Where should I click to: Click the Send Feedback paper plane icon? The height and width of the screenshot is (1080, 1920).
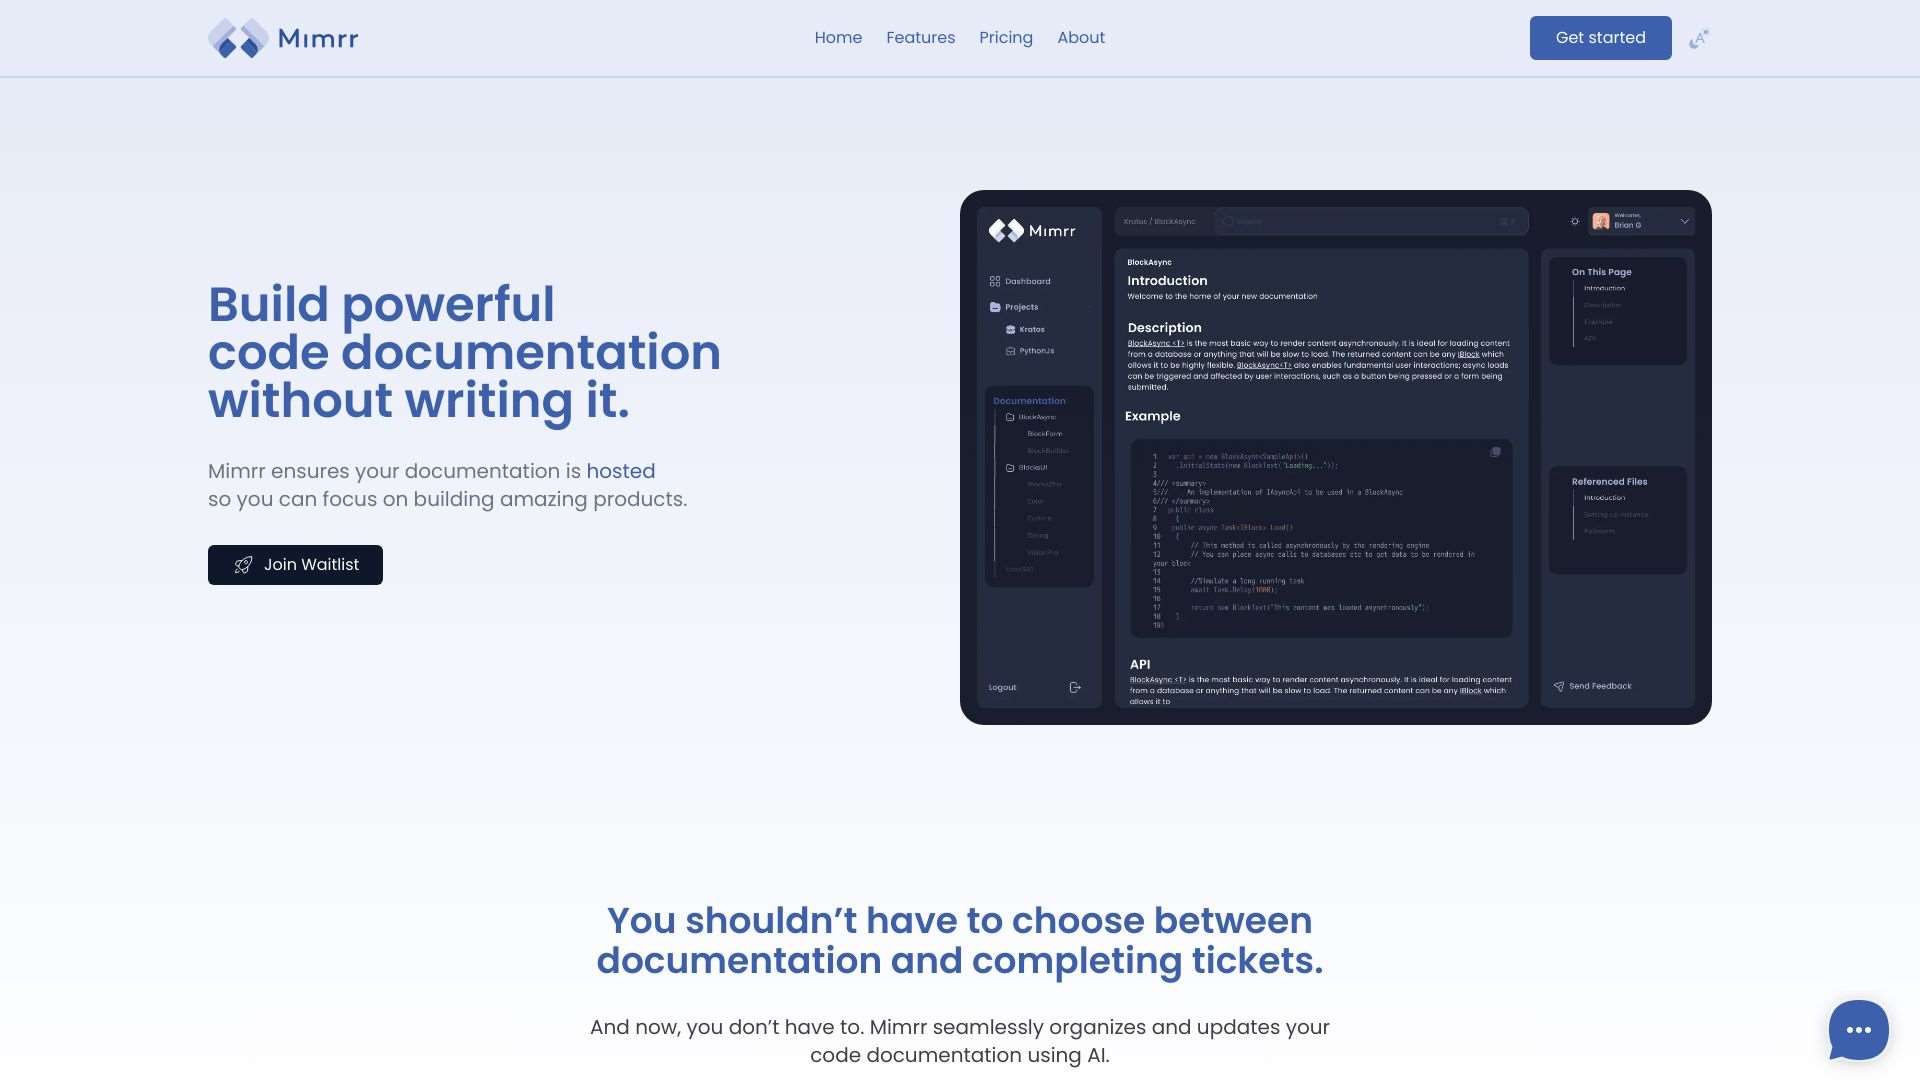coord(1558,686)
